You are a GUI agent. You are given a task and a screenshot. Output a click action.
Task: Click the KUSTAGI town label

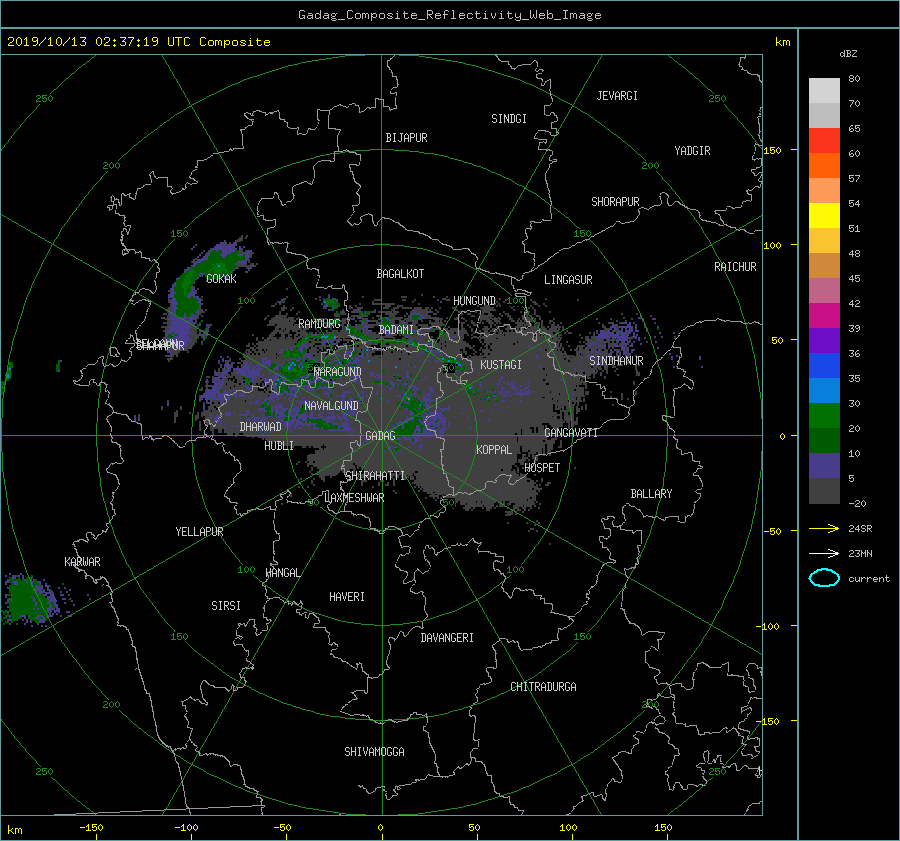[x=501, y=365]
